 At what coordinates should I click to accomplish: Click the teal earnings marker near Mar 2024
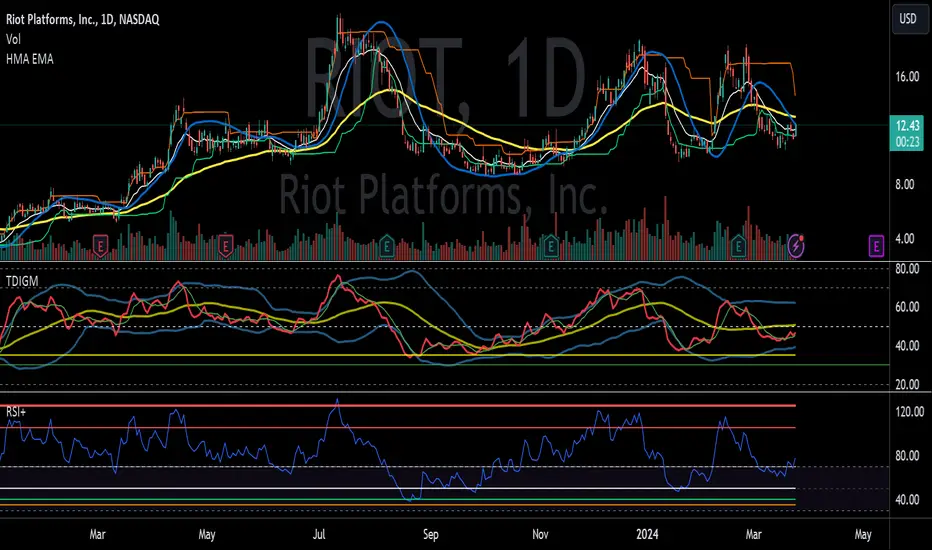tap(738, 246)
